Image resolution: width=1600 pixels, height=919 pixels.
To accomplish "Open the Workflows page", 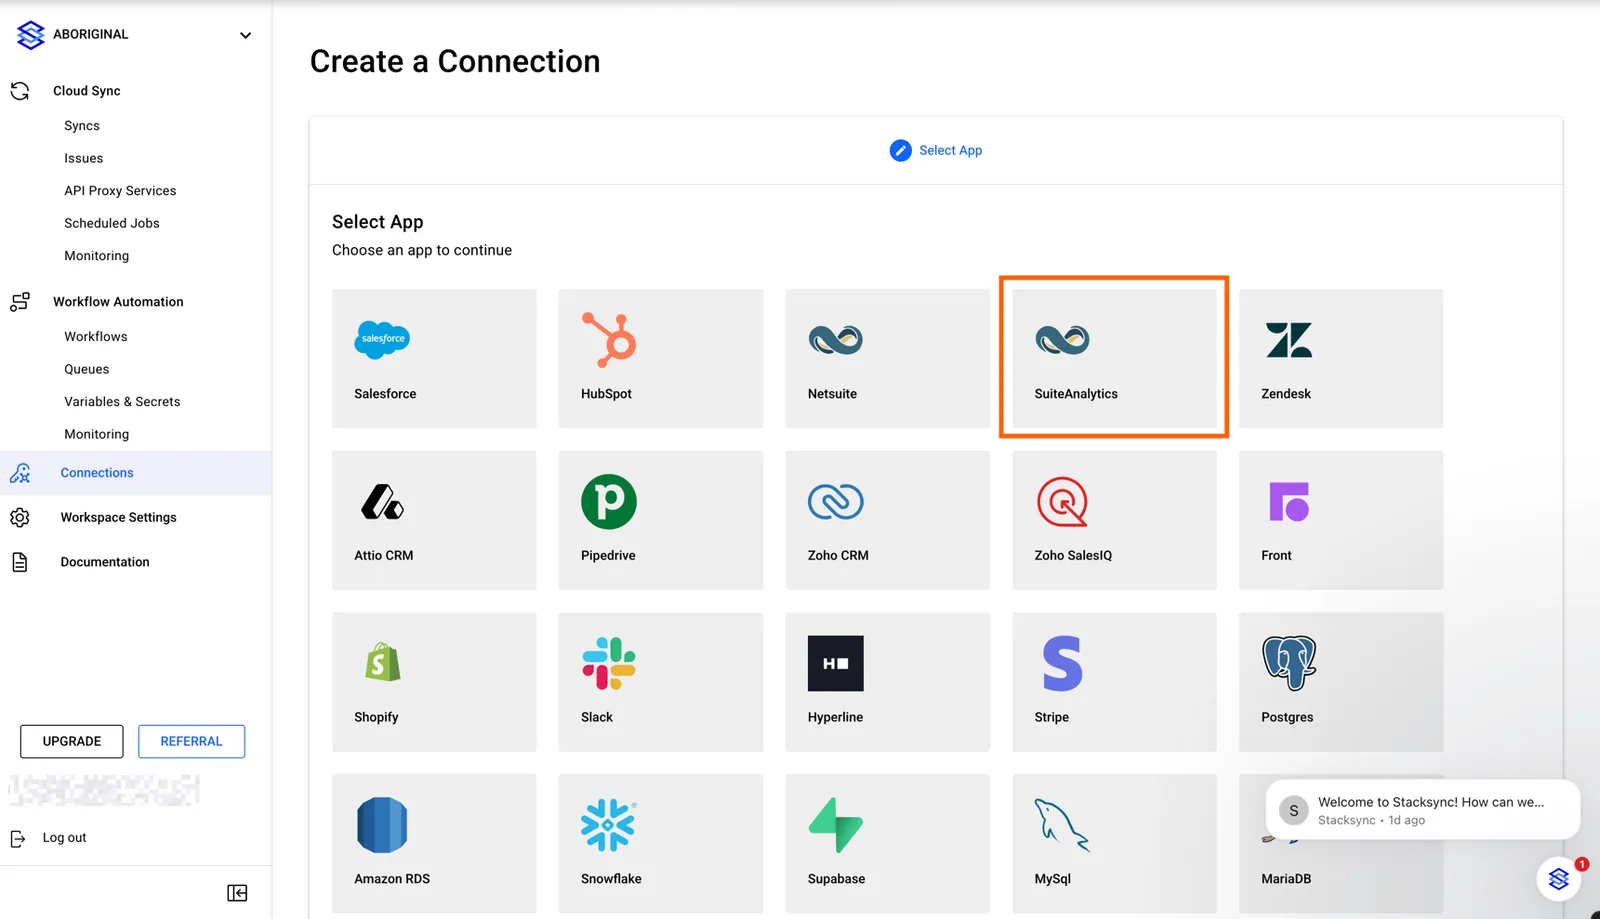I will tap(96, 337).
